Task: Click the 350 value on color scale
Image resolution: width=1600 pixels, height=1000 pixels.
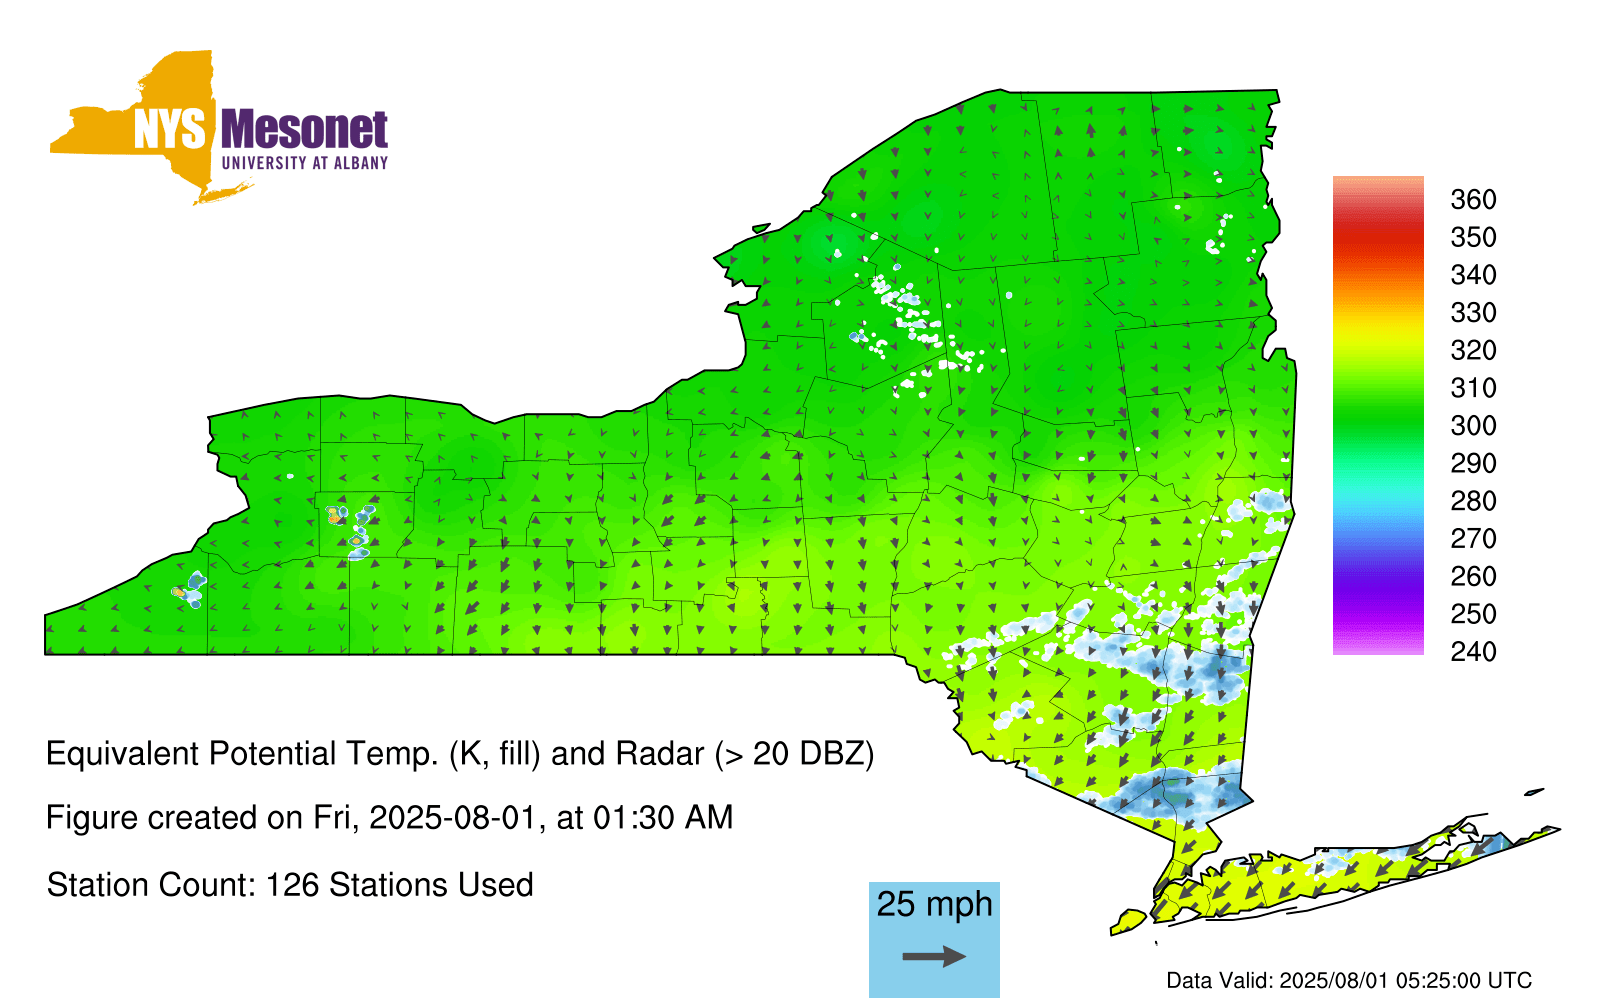Action: pyautogui.click(x=1473, y=238)
